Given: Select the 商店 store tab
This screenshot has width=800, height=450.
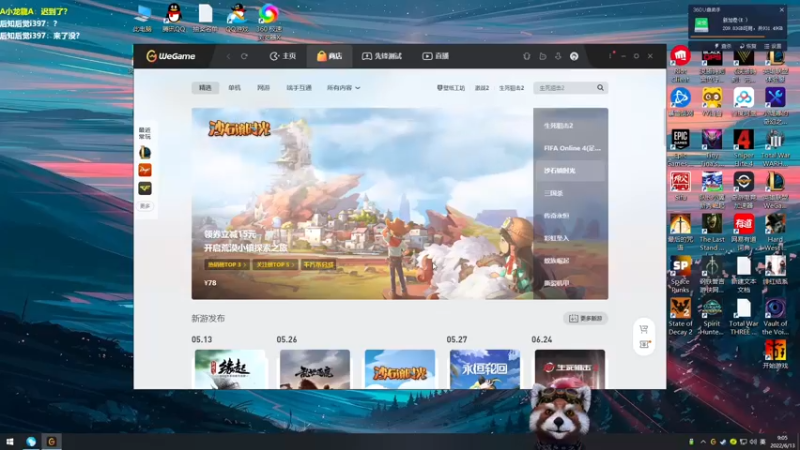Looking at the screenshot, I should click(x=329, y=56).
